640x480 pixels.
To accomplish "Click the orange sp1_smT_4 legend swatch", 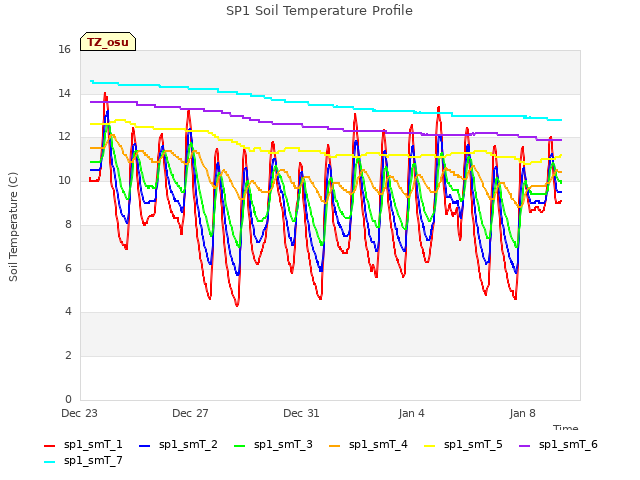I will 334,446.
